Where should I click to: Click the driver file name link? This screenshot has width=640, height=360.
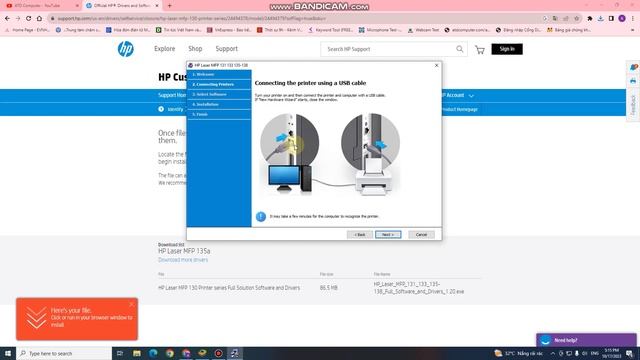[419, 288]
